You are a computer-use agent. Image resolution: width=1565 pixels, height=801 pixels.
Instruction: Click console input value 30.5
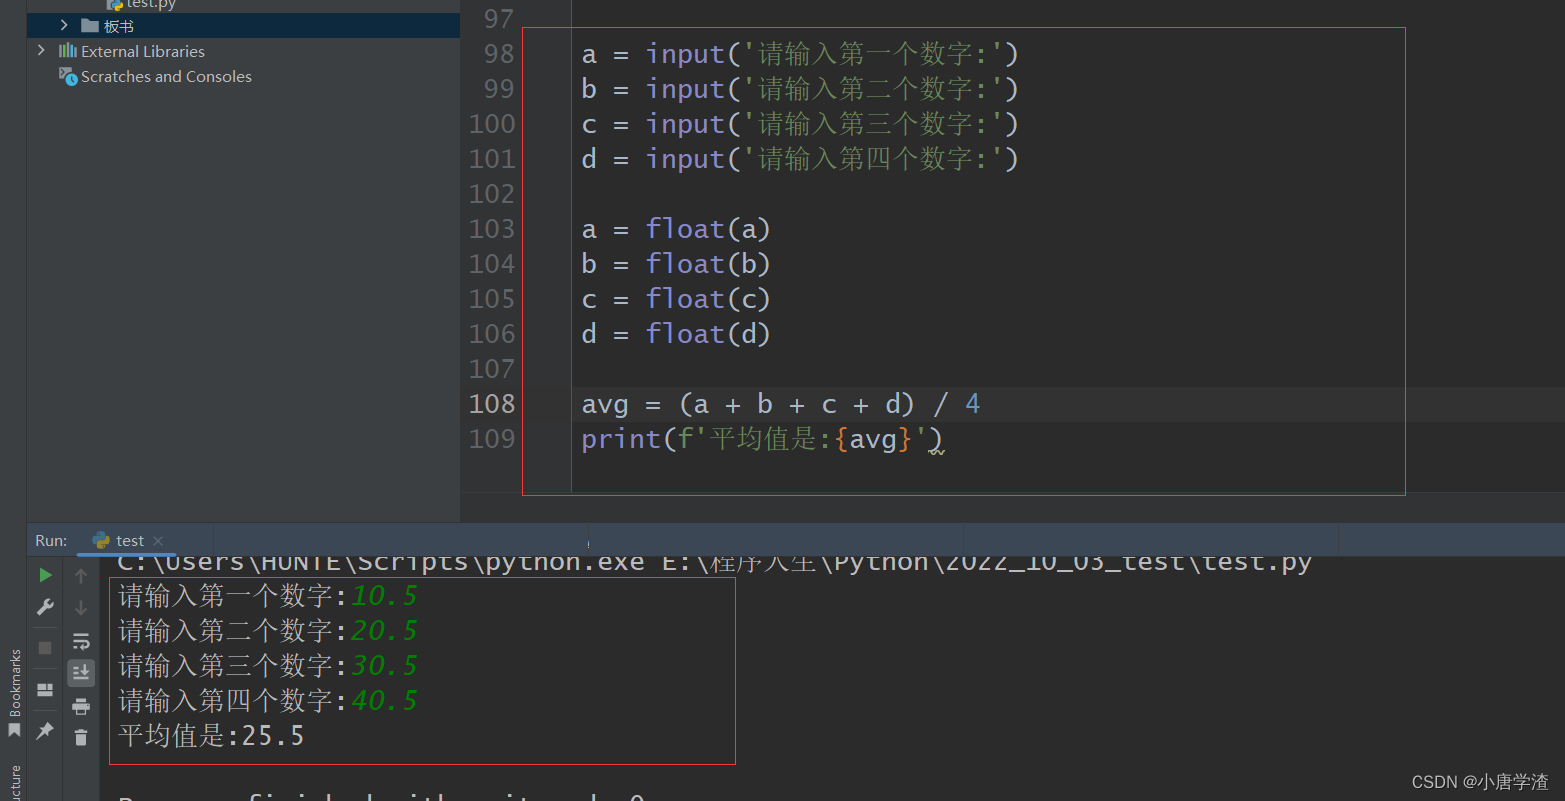pos(384,666)
